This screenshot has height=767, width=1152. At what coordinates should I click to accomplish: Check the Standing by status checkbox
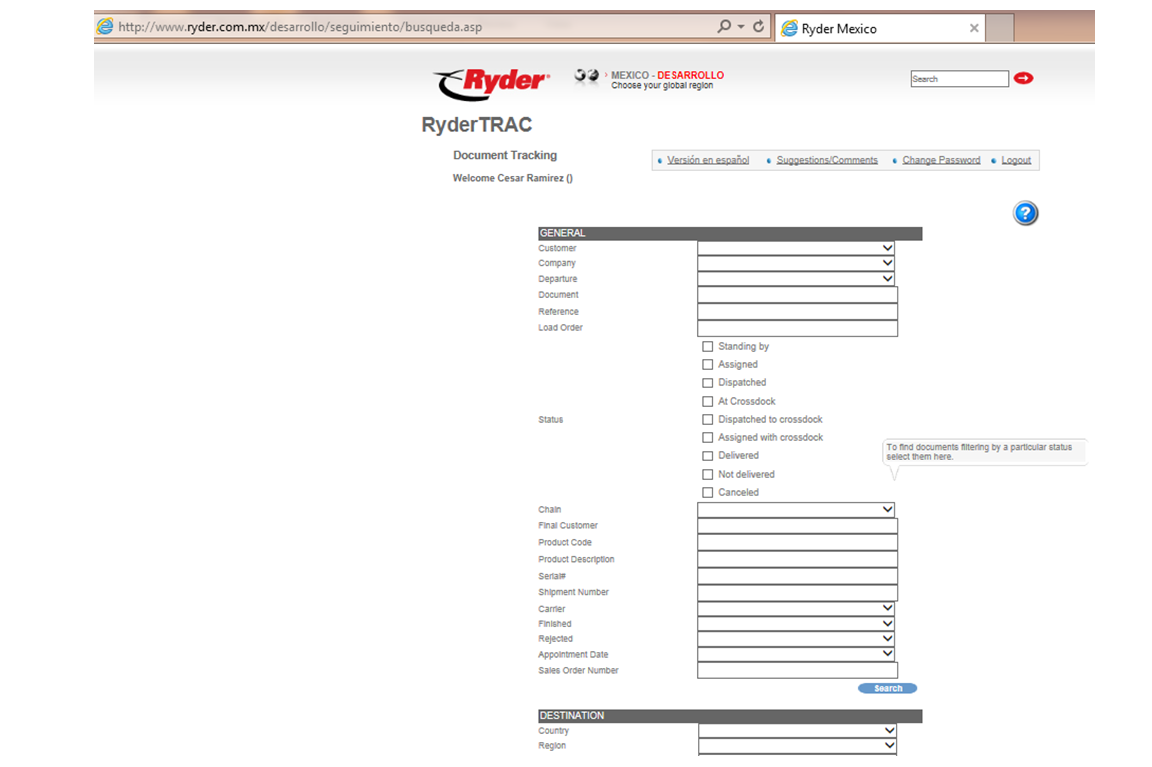coord(708,347)
